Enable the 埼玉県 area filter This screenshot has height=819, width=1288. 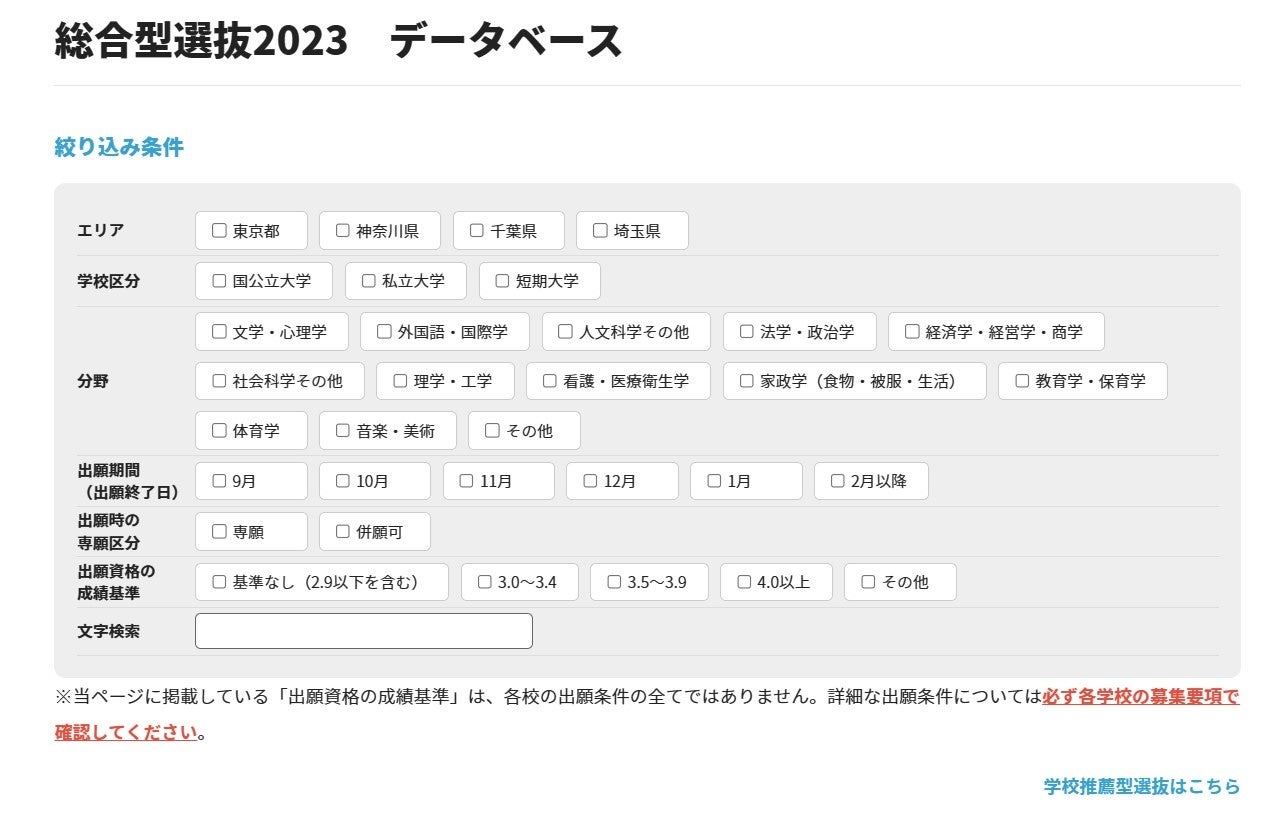click(600, 231)
